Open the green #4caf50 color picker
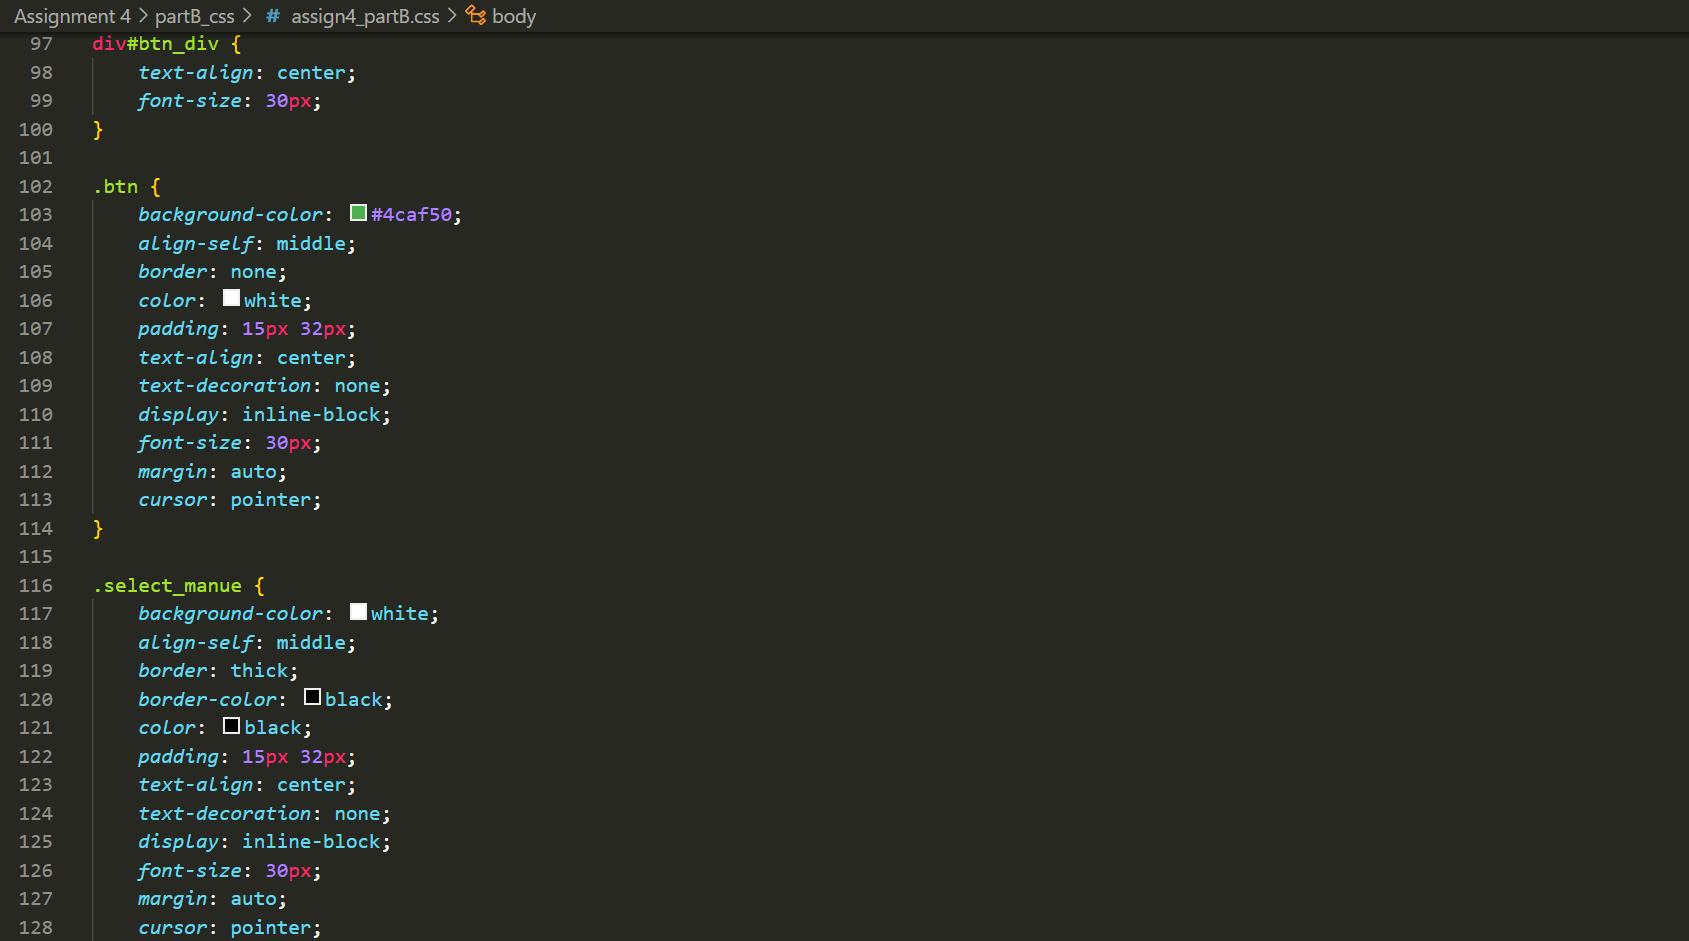 click(357, 213)
